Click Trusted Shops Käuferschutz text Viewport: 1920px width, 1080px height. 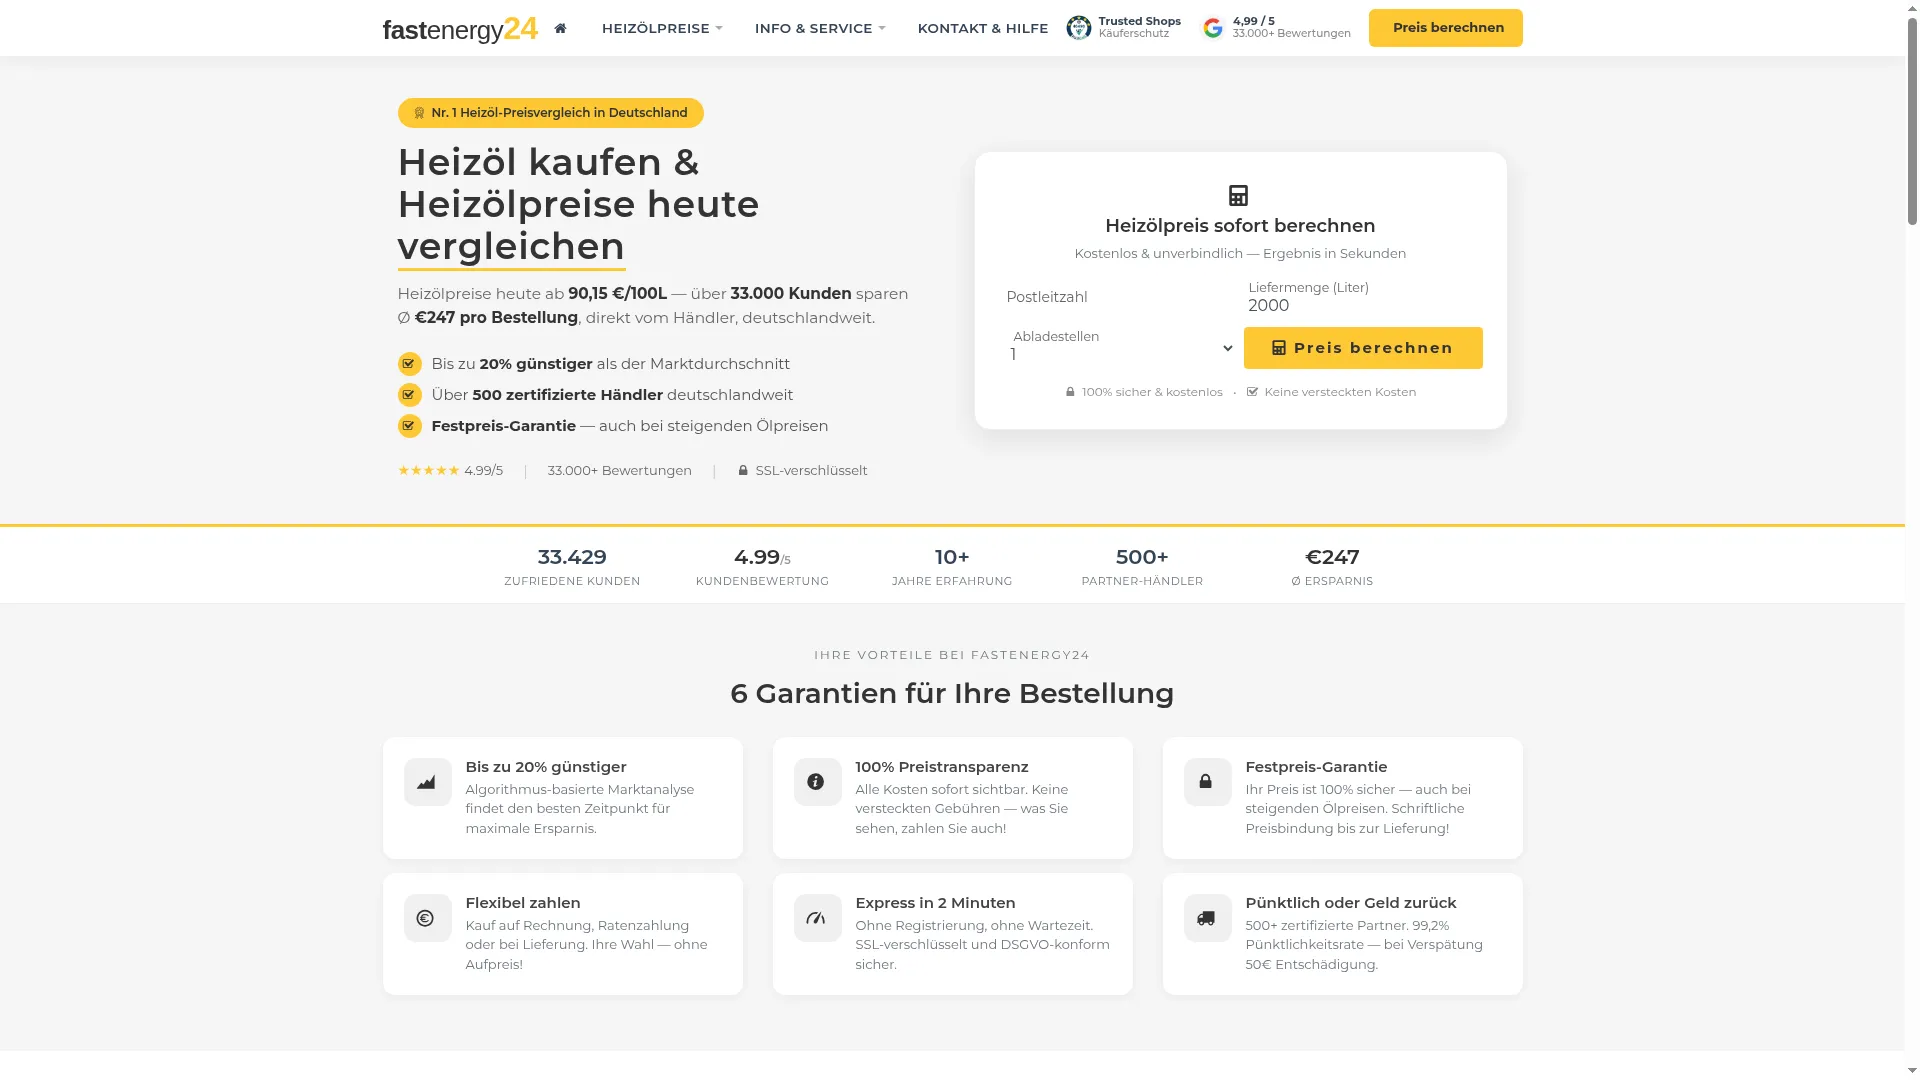click(1139, 27)
